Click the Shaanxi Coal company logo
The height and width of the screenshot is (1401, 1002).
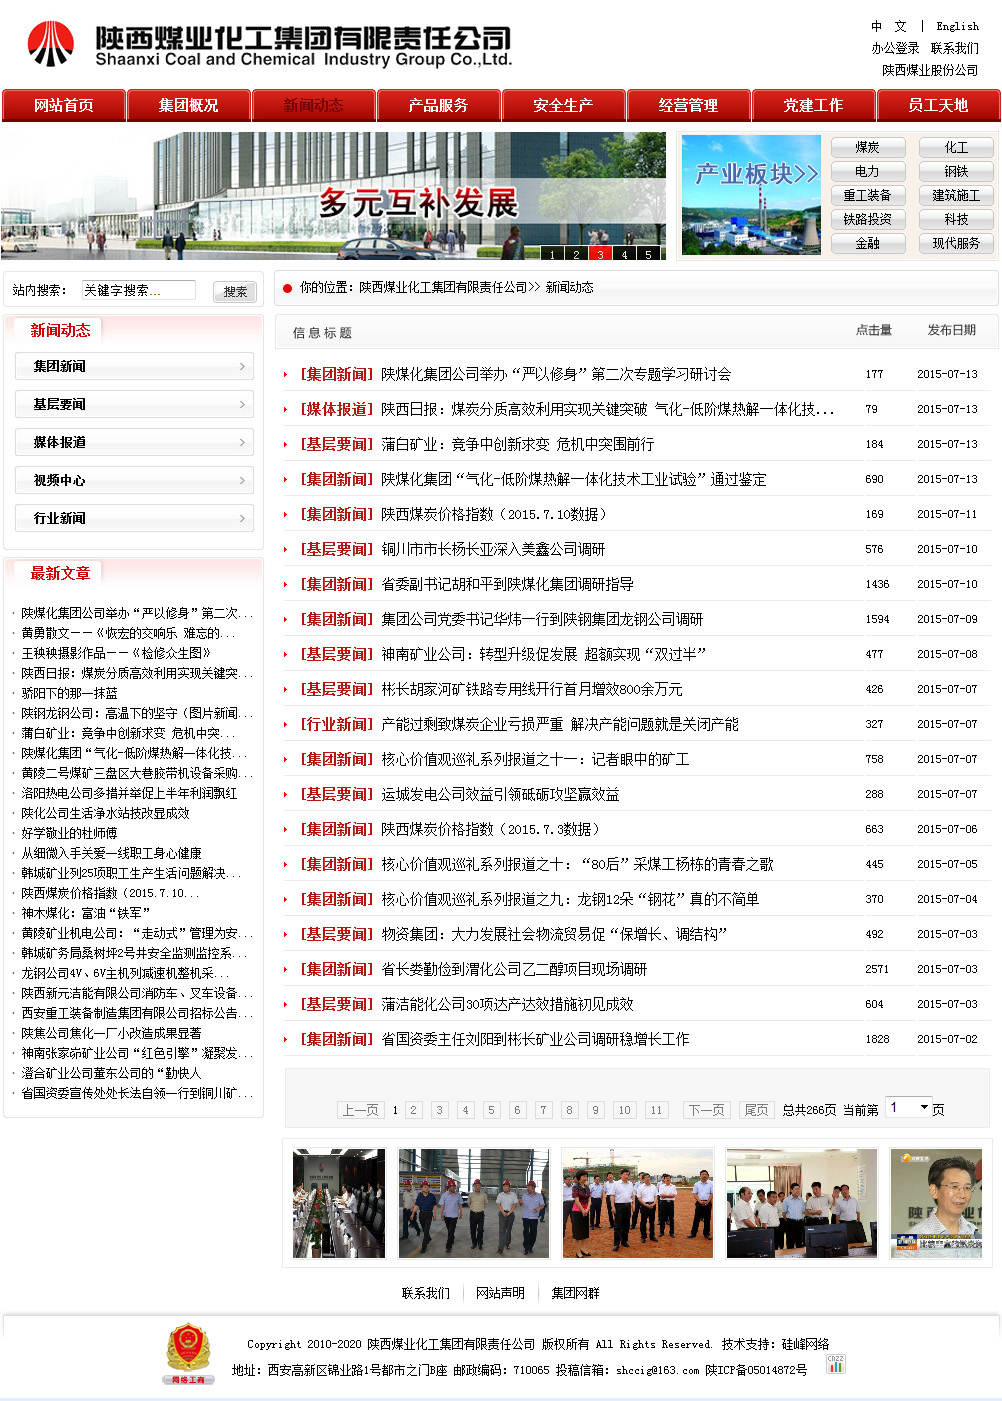pos(51,44)
